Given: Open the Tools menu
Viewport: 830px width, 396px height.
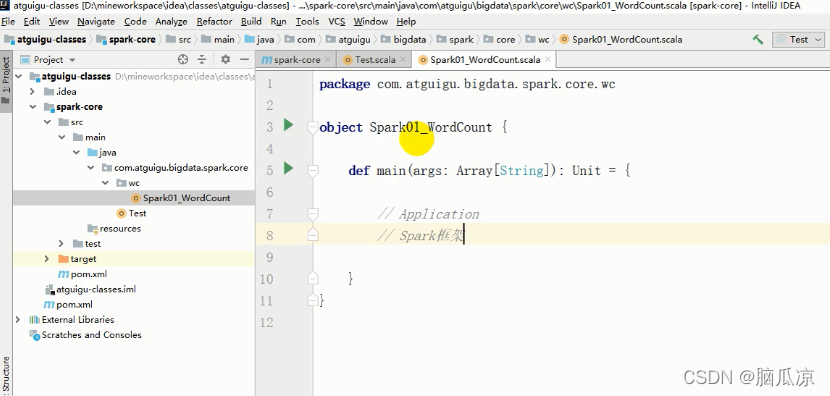Looking at the screenshot, I should [307, 22].
